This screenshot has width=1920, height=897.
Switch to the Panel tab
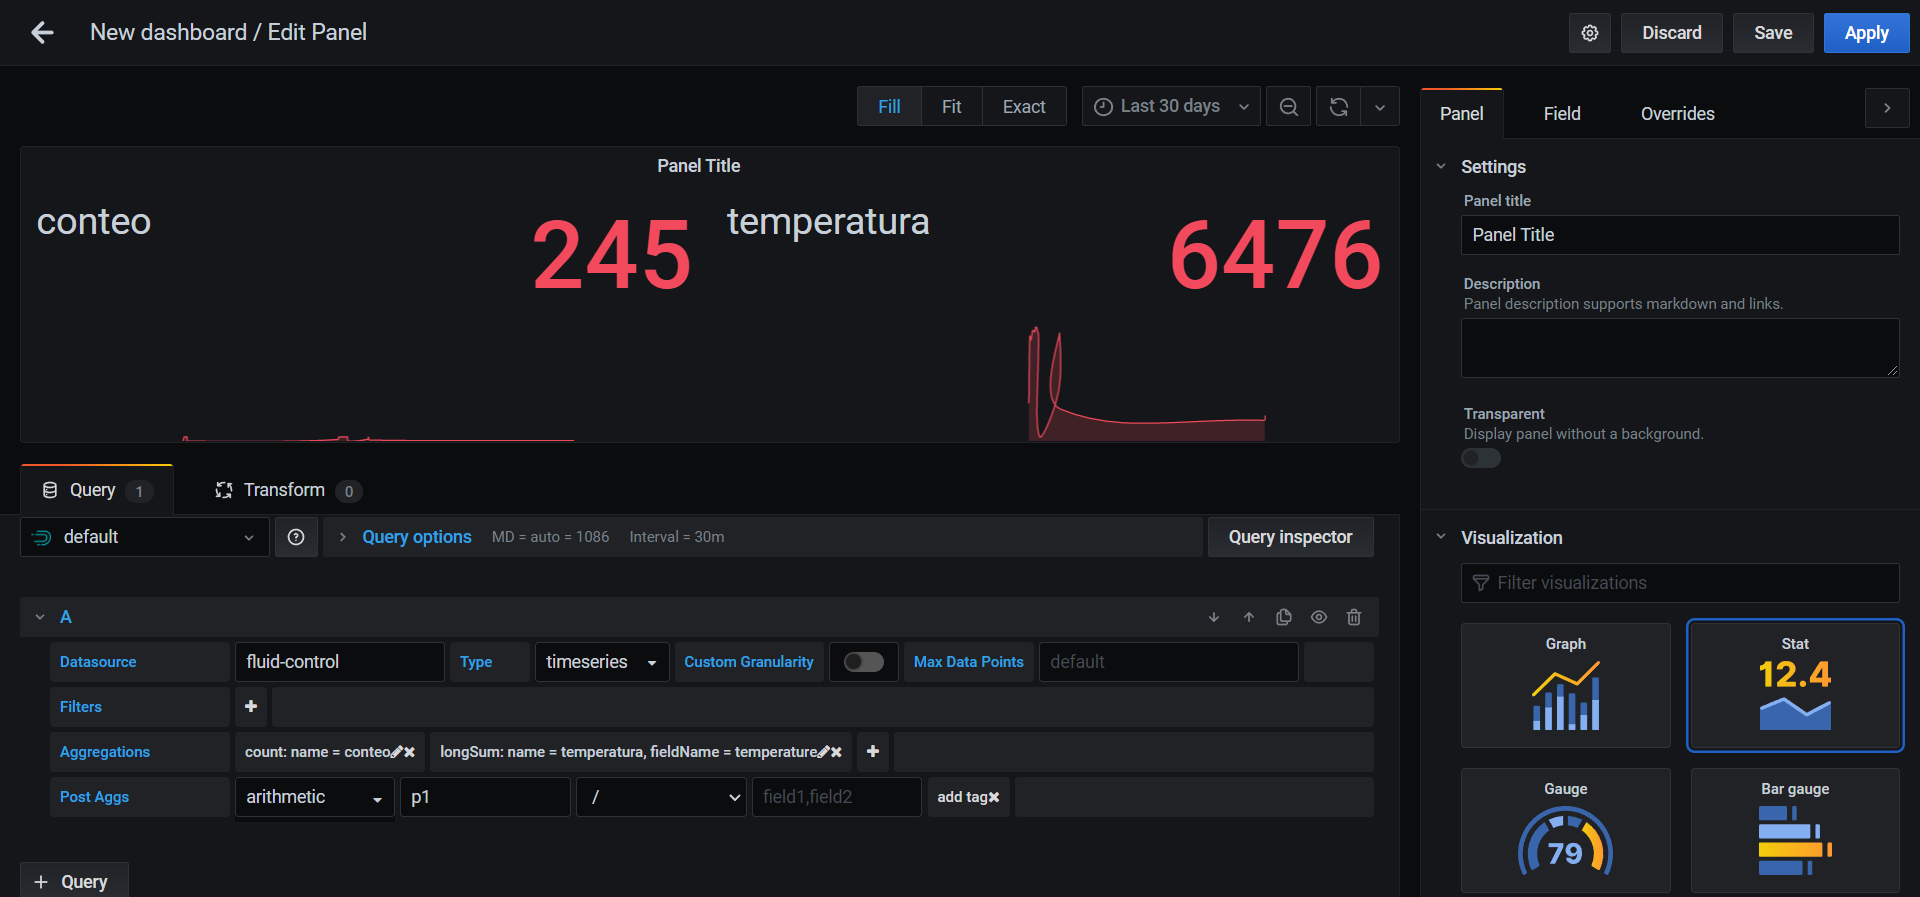[1461, 114]
